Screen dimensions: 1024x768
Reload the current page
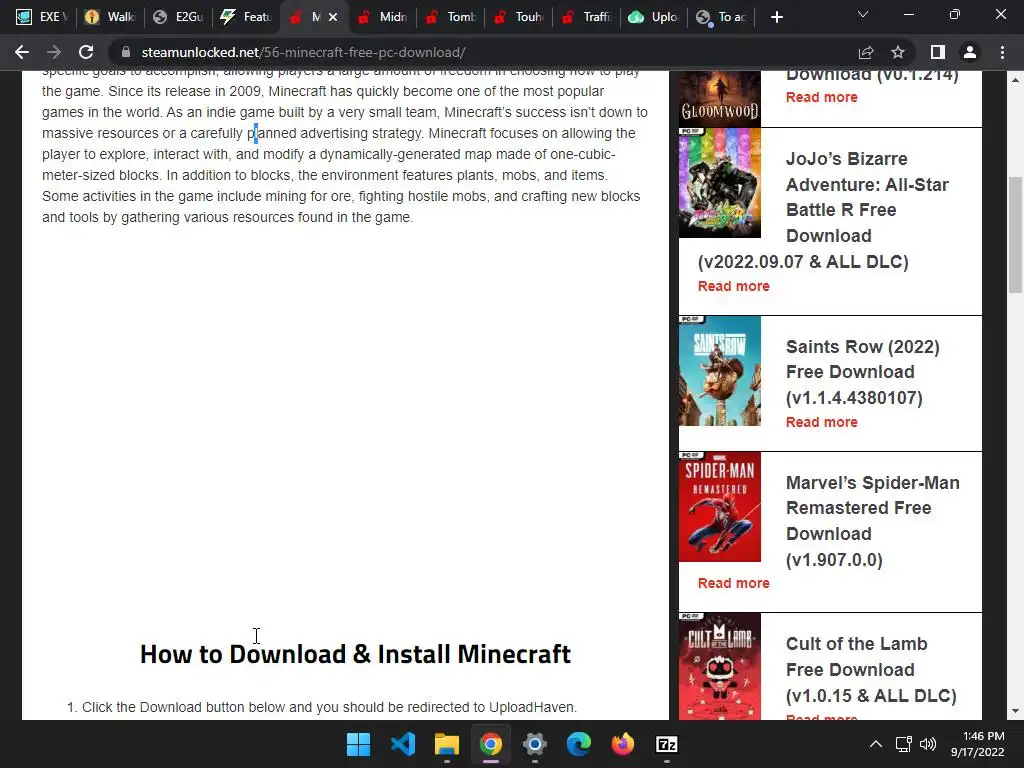click(x=86, y=52)
